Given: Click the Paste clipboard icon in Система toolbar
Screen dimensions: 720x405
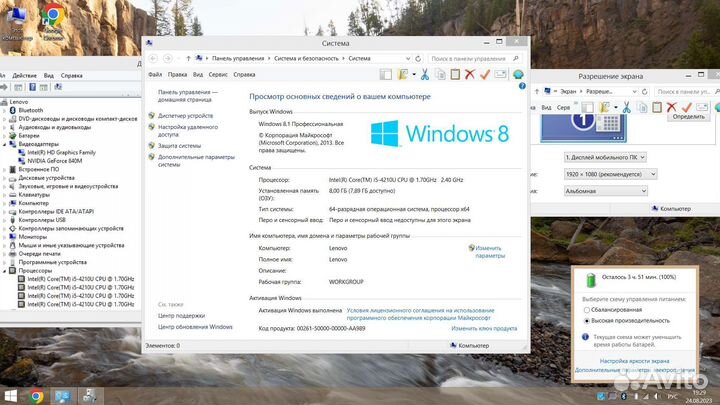Looking at the screenshot, I should (455, 74).
